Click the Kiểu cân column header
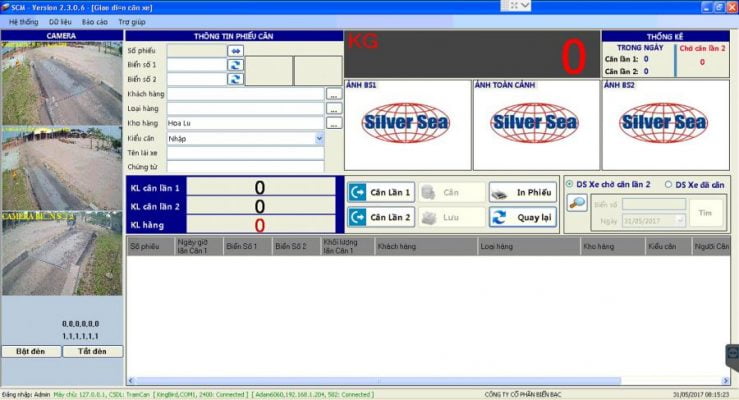 click(x=668, y=246)
